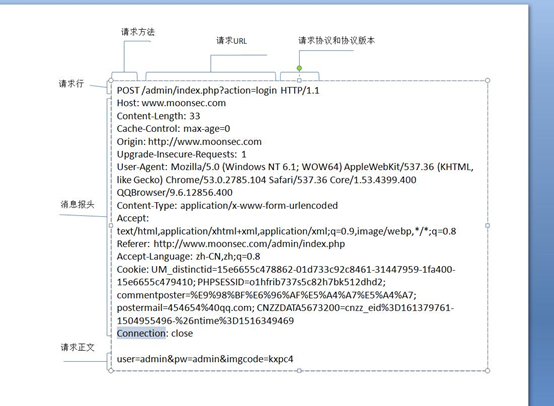Click the Accept-Language: zh-CN line
The height and width of the screenshot is (406, 554).
point(188,257)
